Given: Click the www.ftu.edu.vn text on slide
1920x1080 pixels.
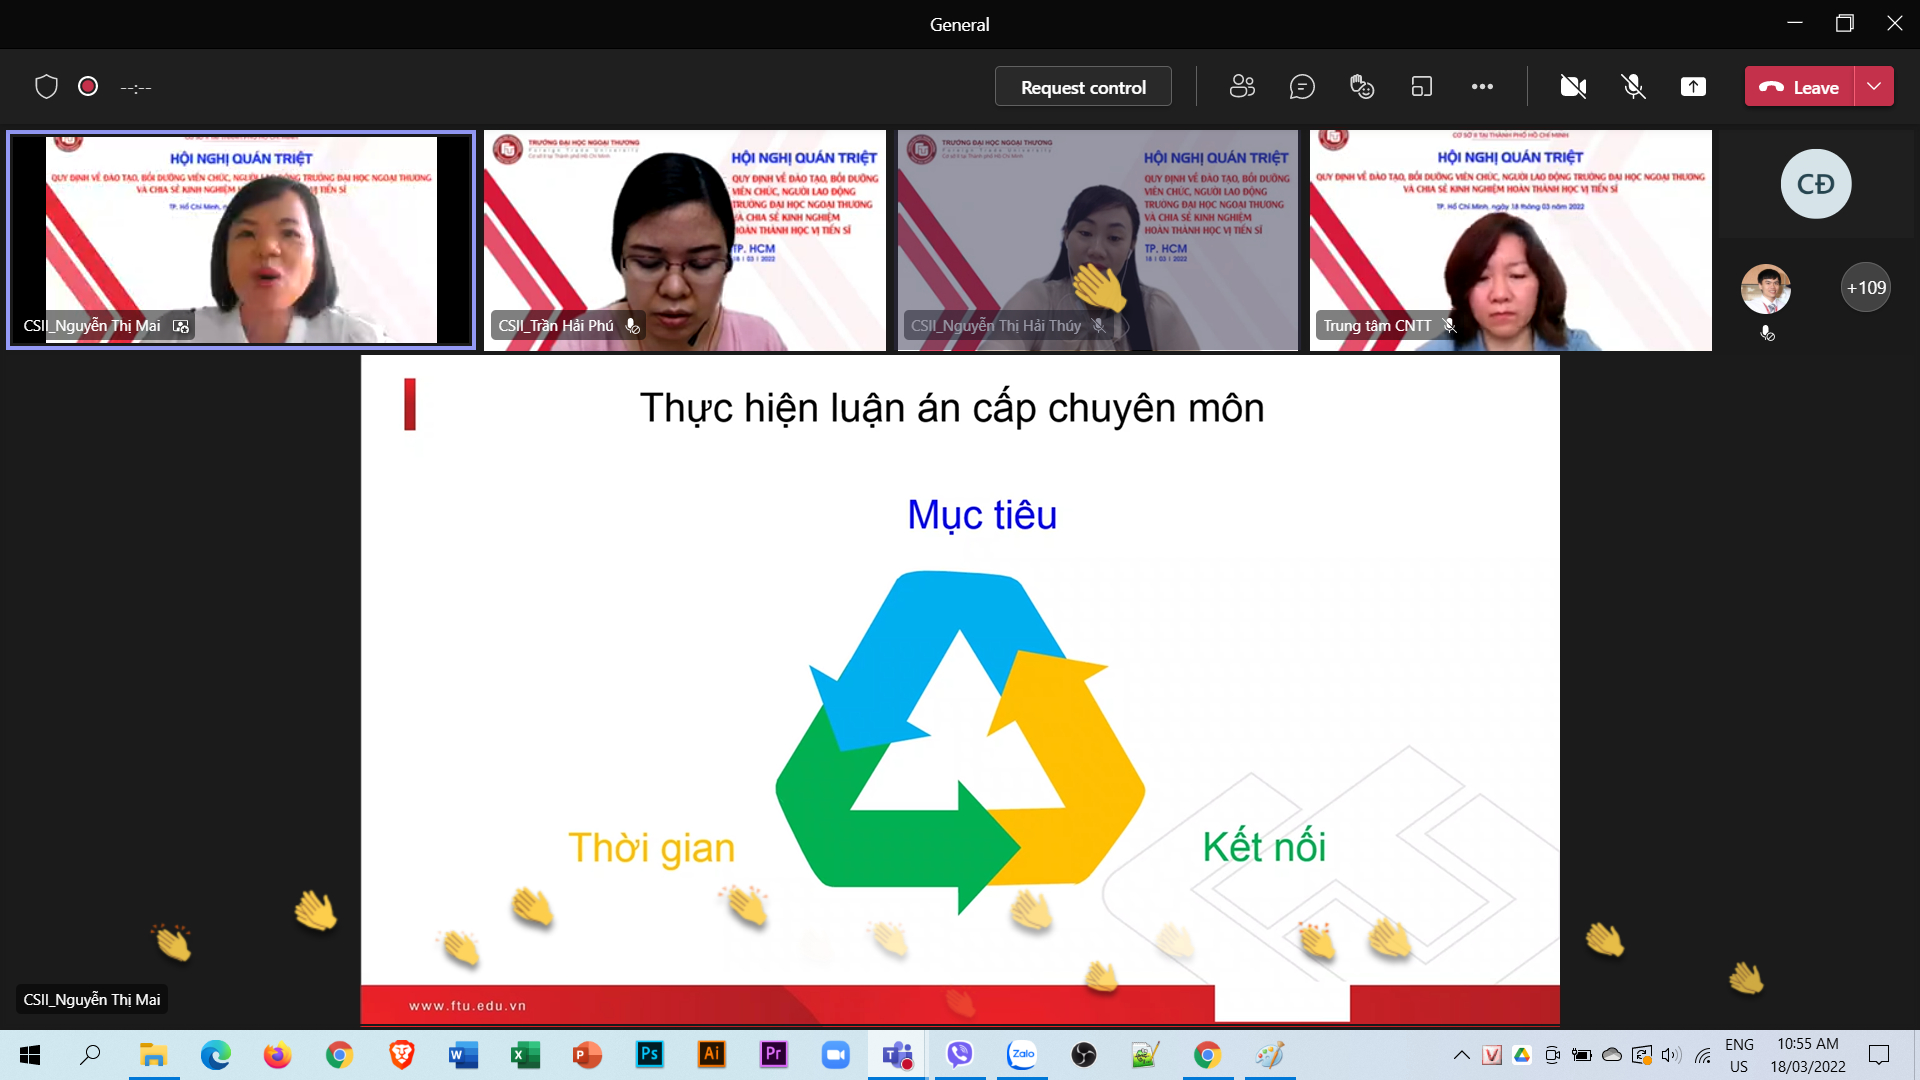Looking at the screenshot, I should (x=467, y=1006).
